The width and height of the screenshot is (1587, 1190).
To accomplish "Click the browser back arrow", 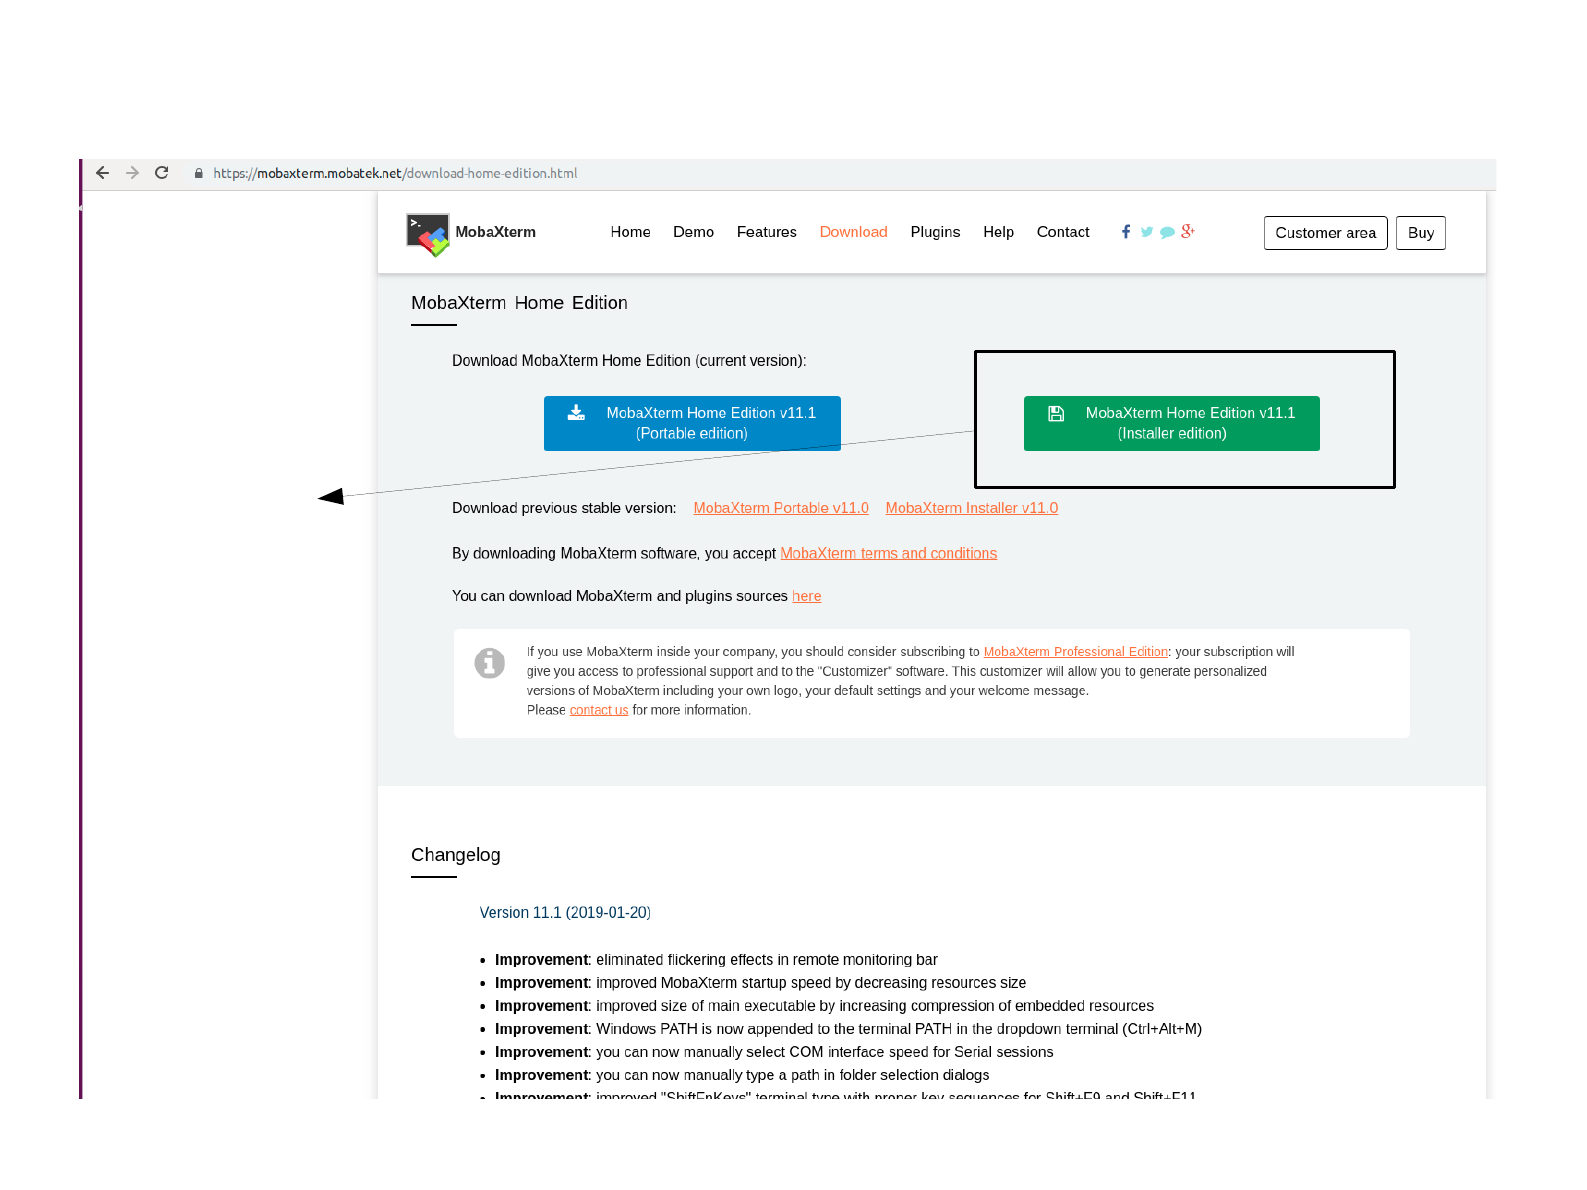I will click(x=102, y=173).
